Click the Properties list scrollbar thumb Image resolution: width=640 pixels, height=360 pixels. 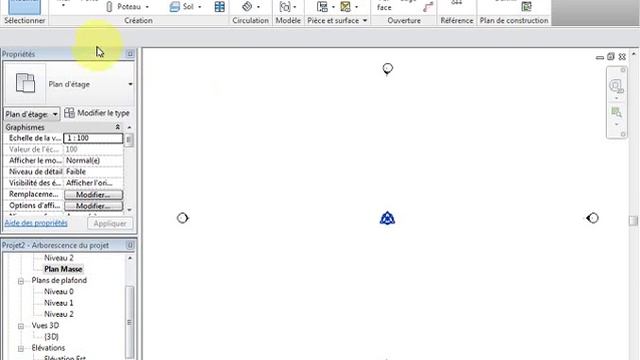point(129,140)
